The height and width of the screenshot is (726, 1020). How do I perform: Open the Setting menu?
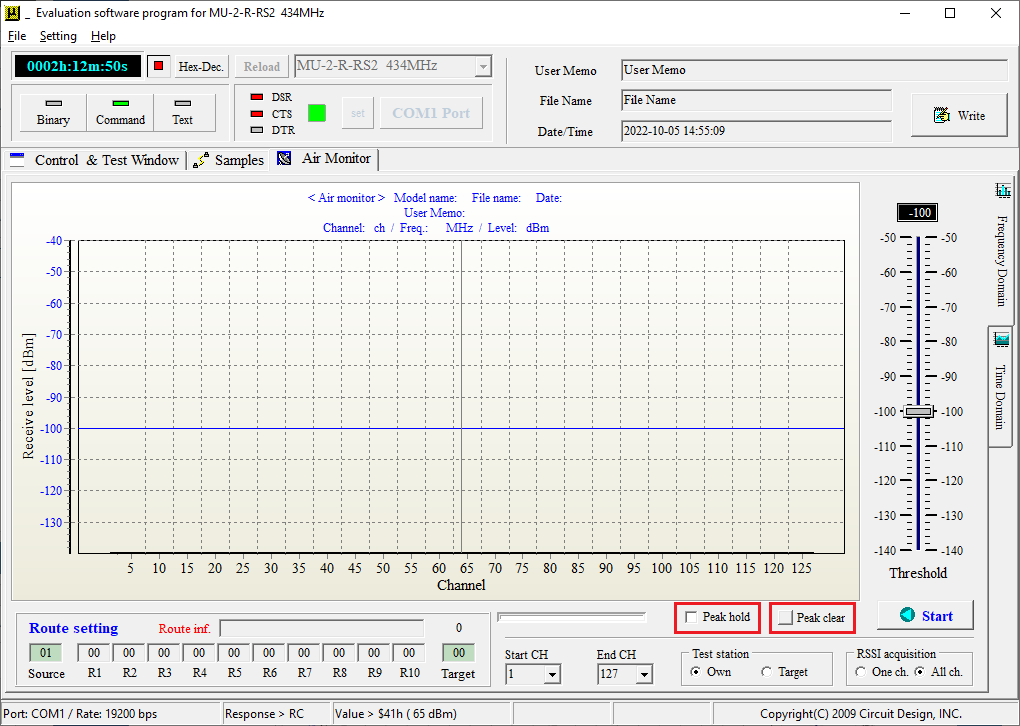(x=58, y=36)
